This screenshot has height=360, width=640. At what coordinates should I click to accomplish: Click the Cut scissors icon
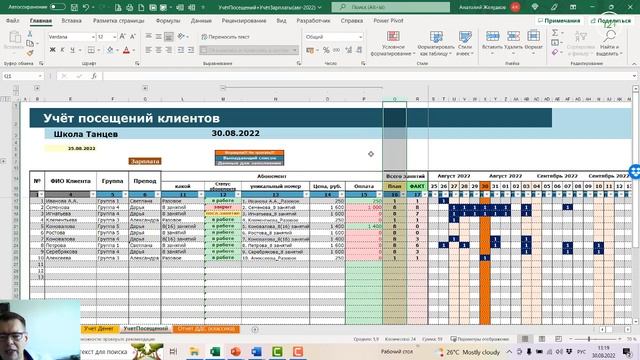click(x=30, y=34)
